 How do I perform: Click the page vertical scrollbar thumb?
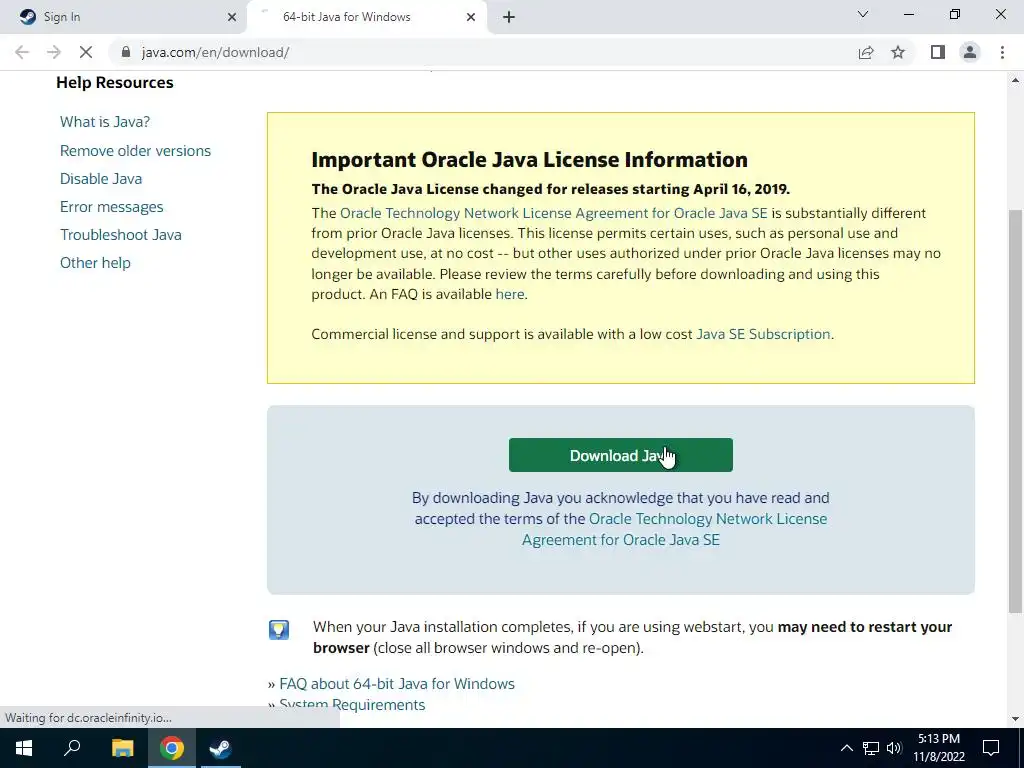pos(1015,411)
